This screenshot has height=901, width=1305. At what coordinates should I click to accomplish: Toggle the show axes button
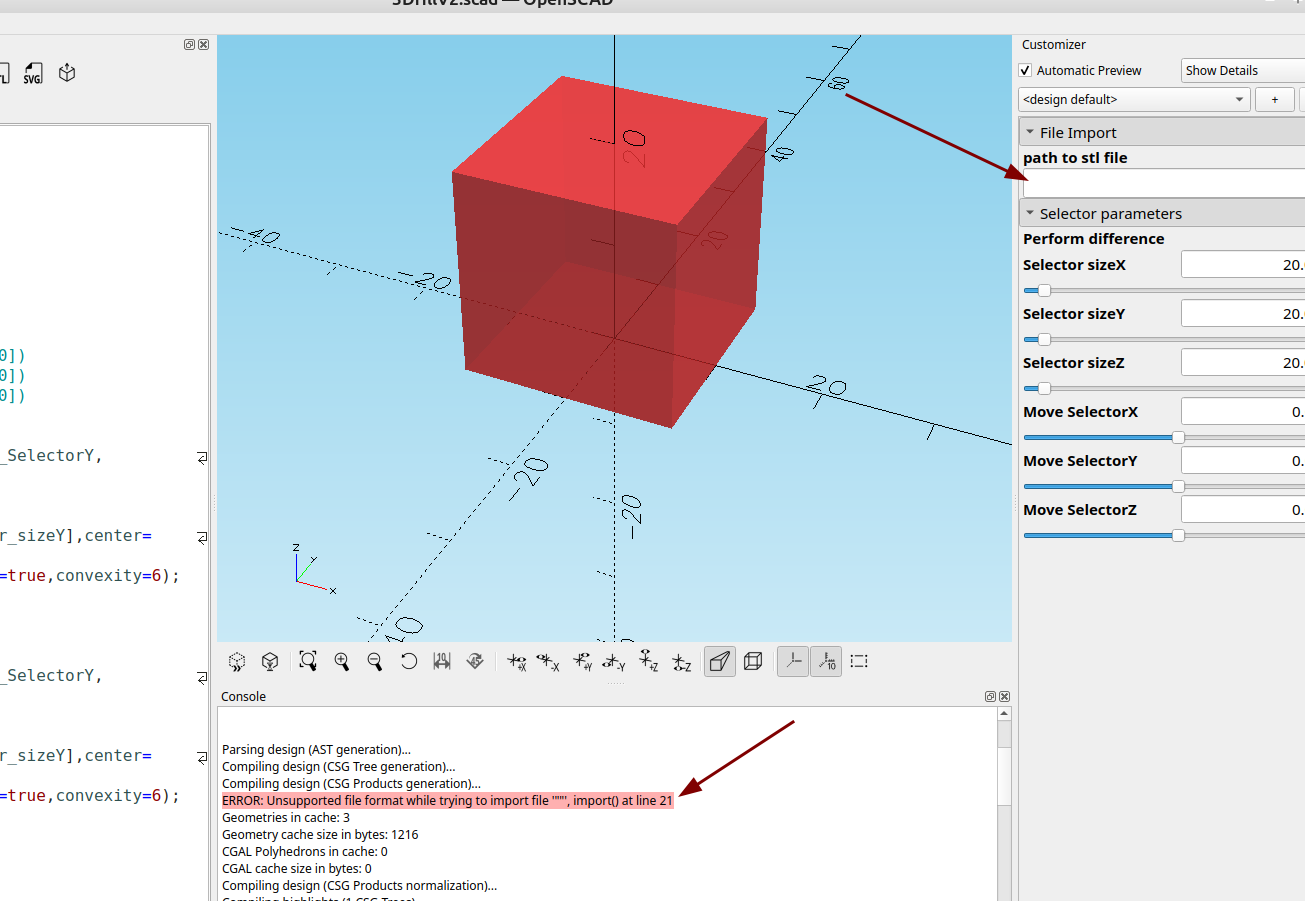click(793, 661)
